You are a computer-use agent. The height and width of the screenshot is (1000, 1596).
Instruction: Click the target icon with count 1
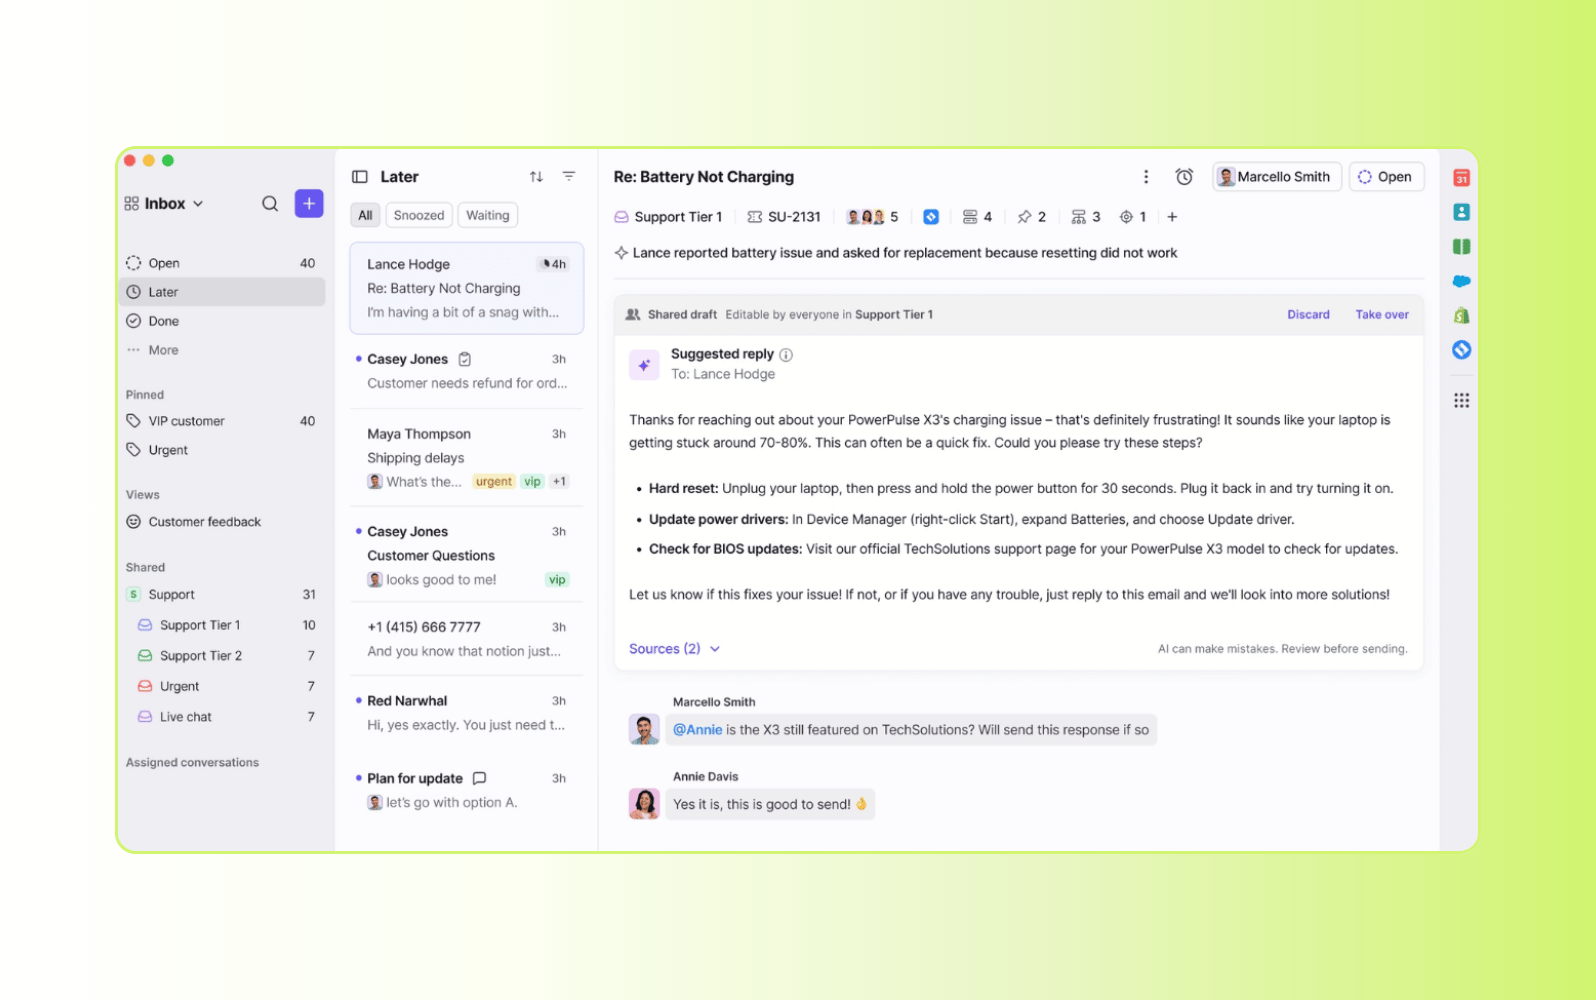click(1133, 217)
